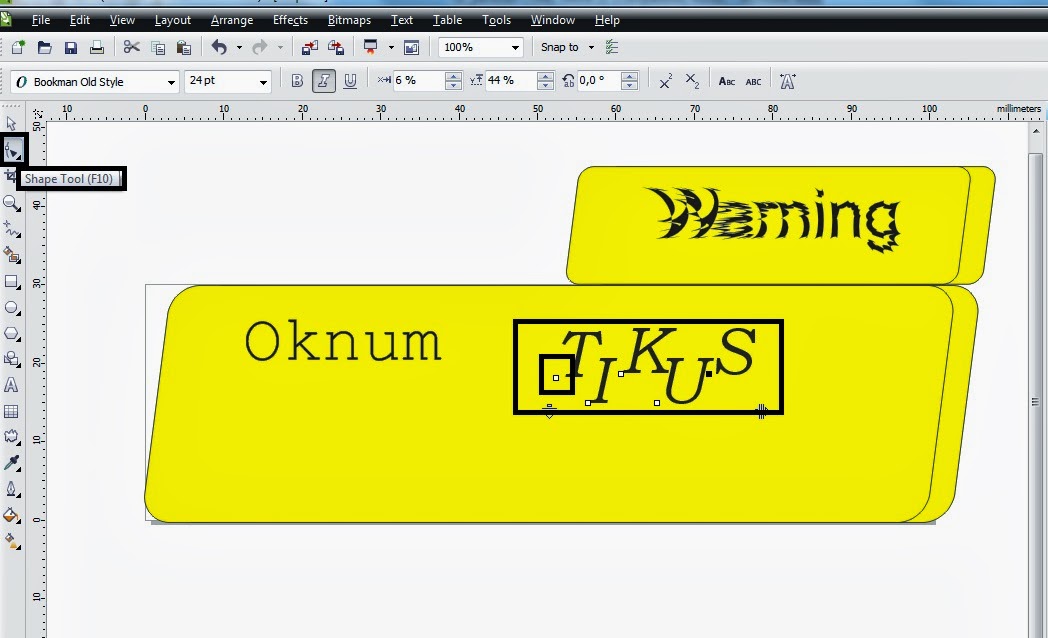Open the Text menu
Screen dimensions: 1048x638
(x=402, y=20)
